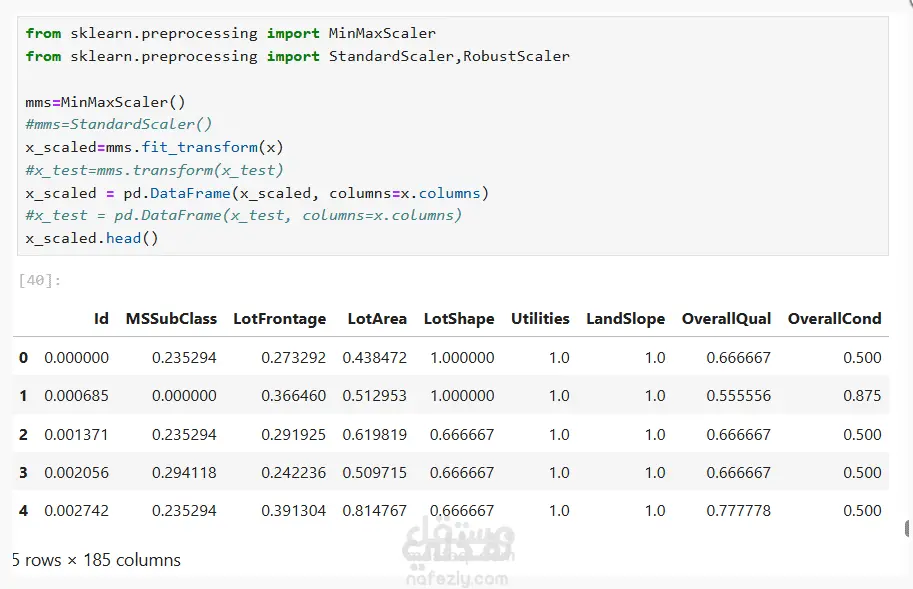Click the x_scaled=mms.fit_transform(x) line
913x589 pixels.
(x=154, y=147)
